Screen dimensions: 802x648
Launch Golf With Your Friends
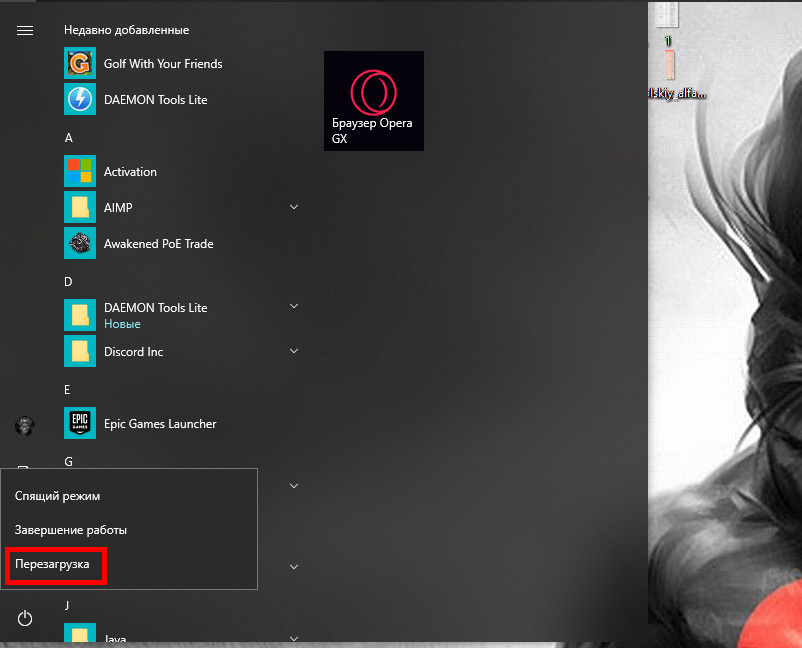162,64
